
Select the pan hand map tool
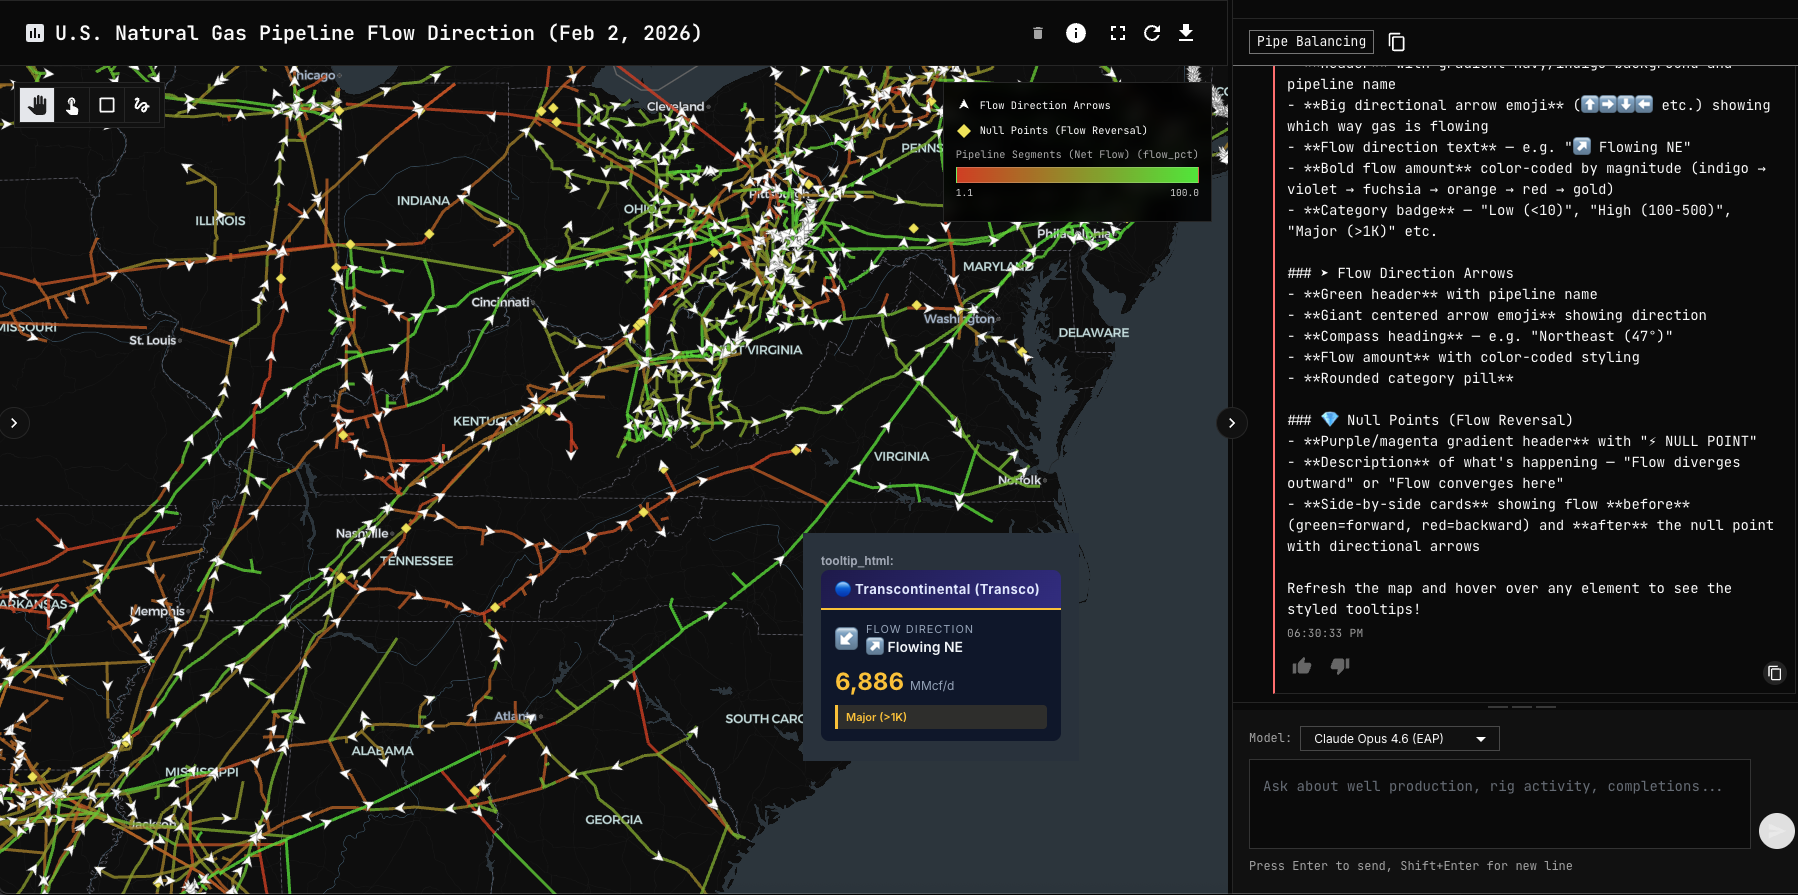[x=38, y=105]
